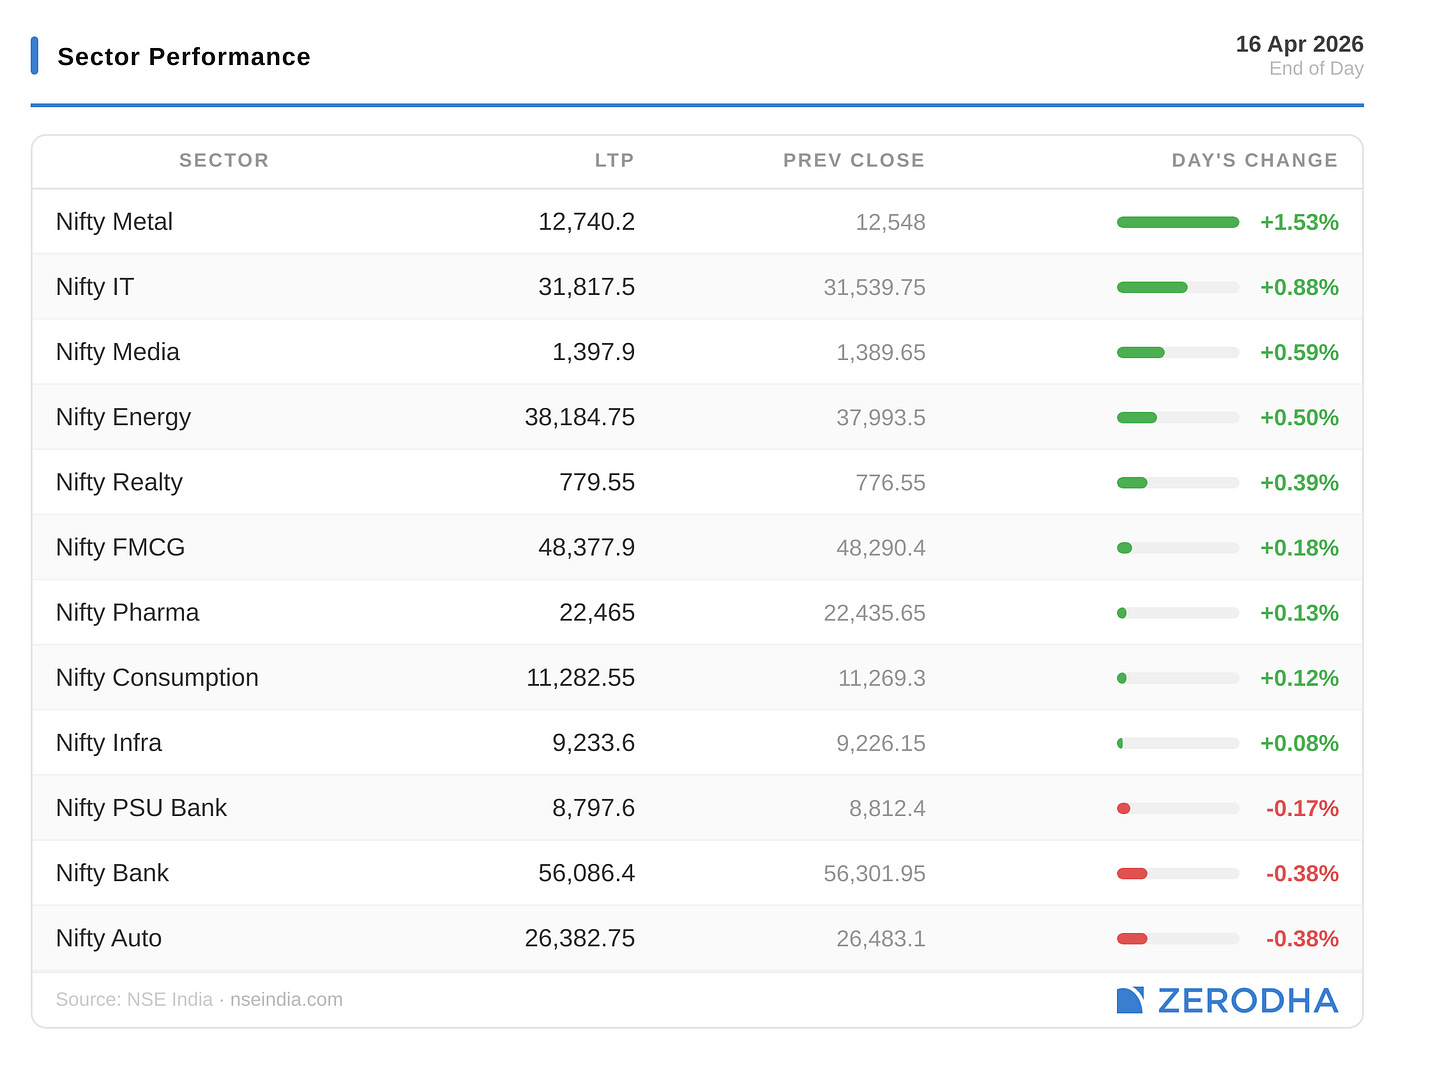Click the LTP column header
Screen dimensions: 1456x1067
(615, 160)
